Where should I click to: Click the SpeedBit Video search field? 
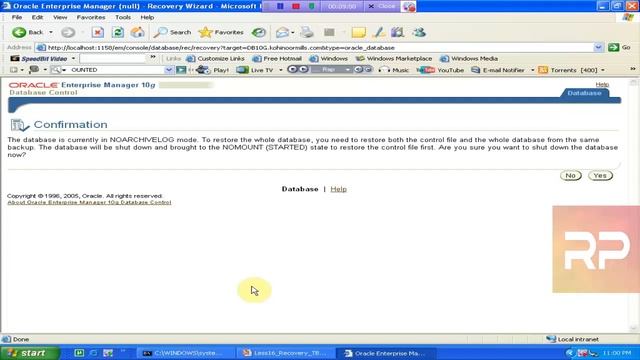point(113,59)
